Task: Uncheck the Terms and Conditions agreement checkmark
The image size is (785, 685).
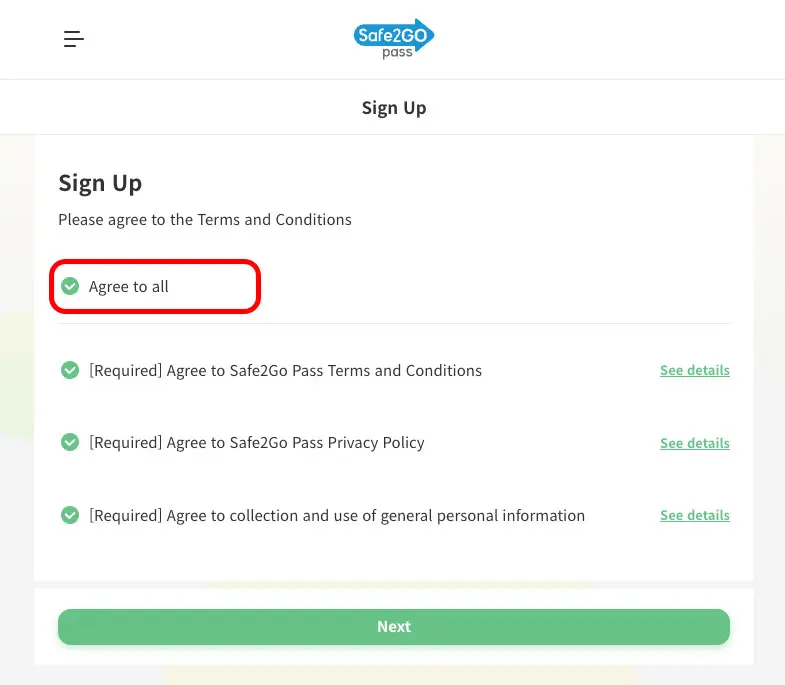Action: coord(70,370)
